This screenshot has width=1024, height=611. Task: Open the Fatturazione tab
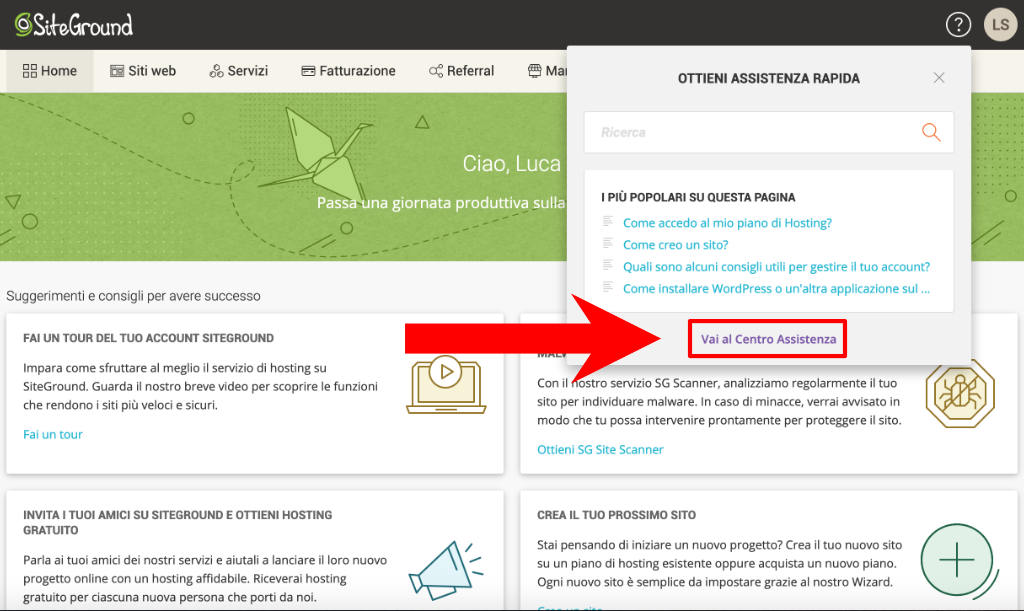[348, 70]
